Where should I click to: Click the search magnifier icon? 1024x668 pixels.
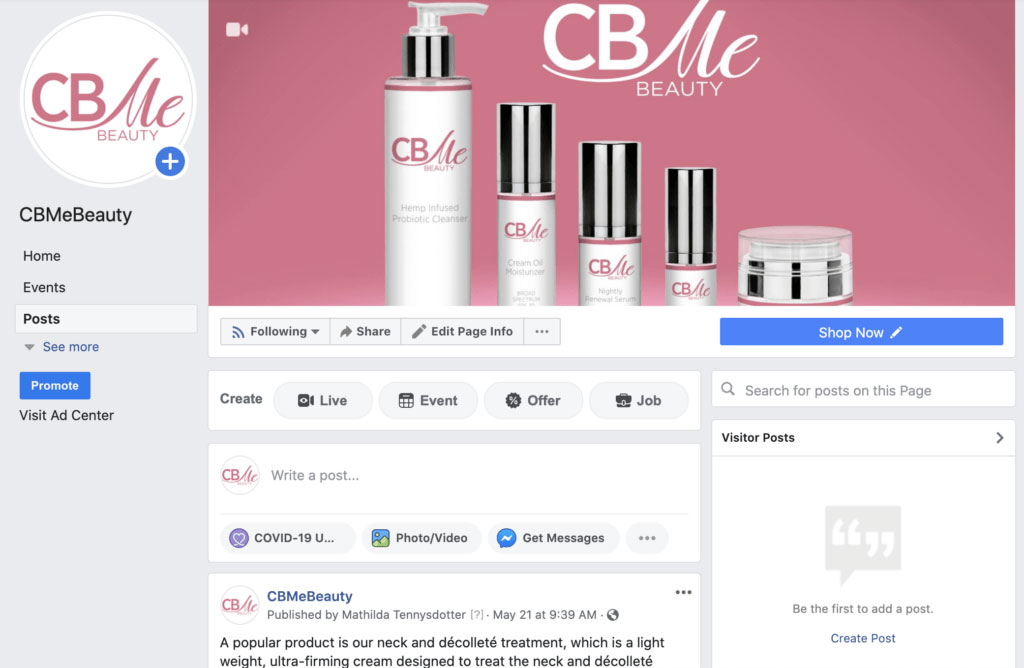(728, 389)
